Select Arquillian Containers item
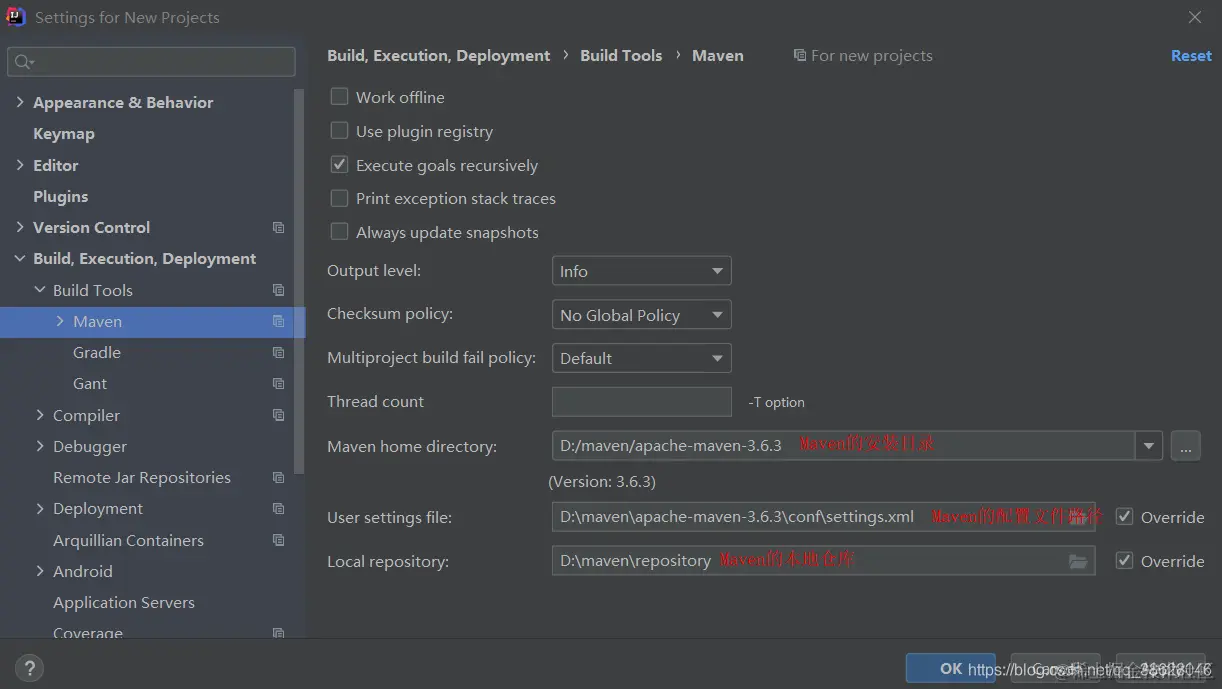The width and height of the screenshot is (1222, 689). tap(128, 540)
